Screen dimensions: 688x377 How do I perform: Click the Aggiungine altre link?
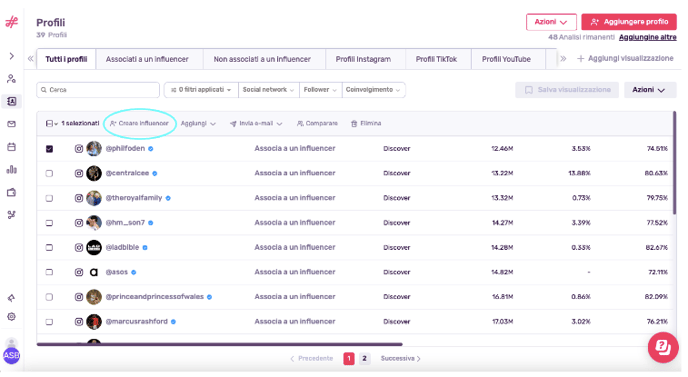click(648, 37)
